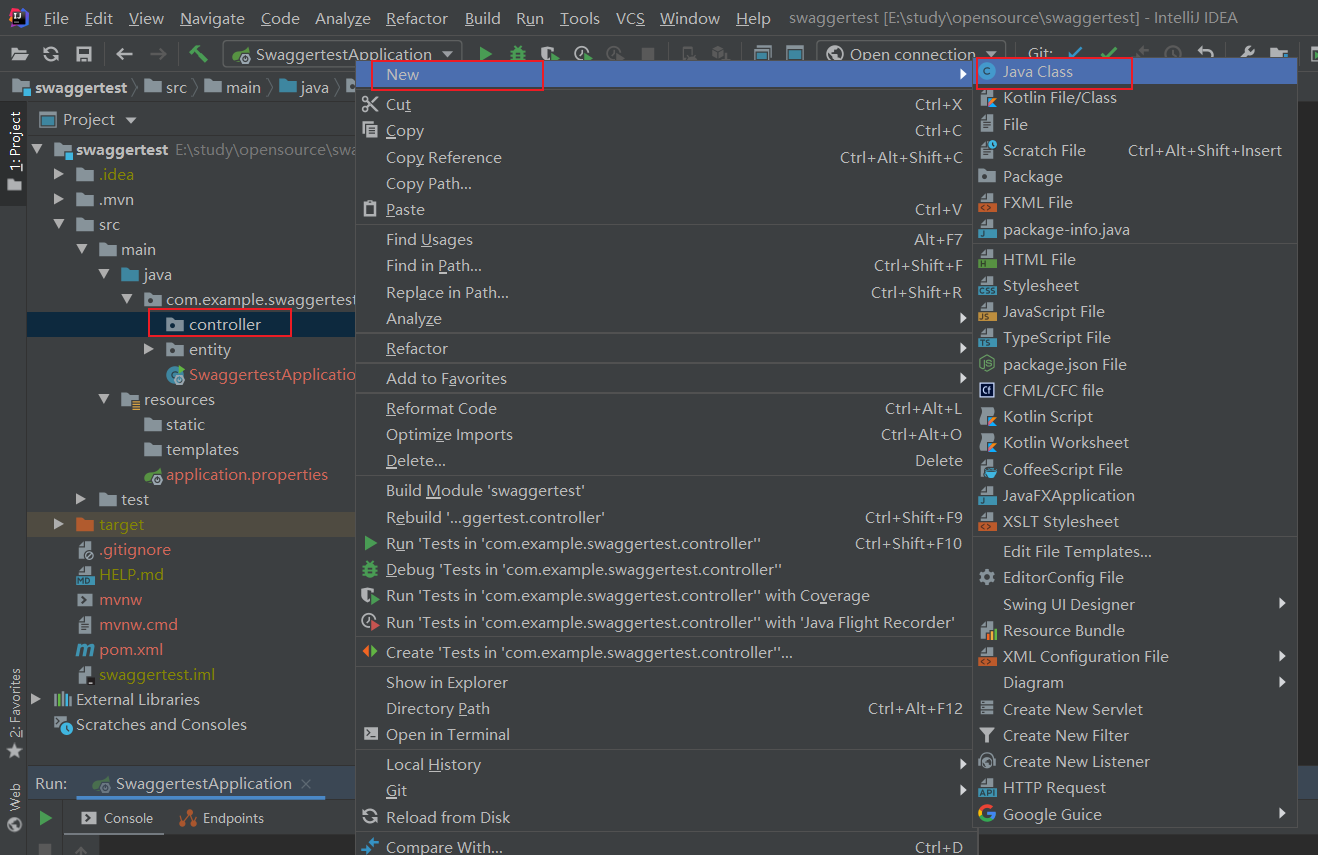Click the Build project hammer icon
The image size is (1318, 855).
coord(198,53)
